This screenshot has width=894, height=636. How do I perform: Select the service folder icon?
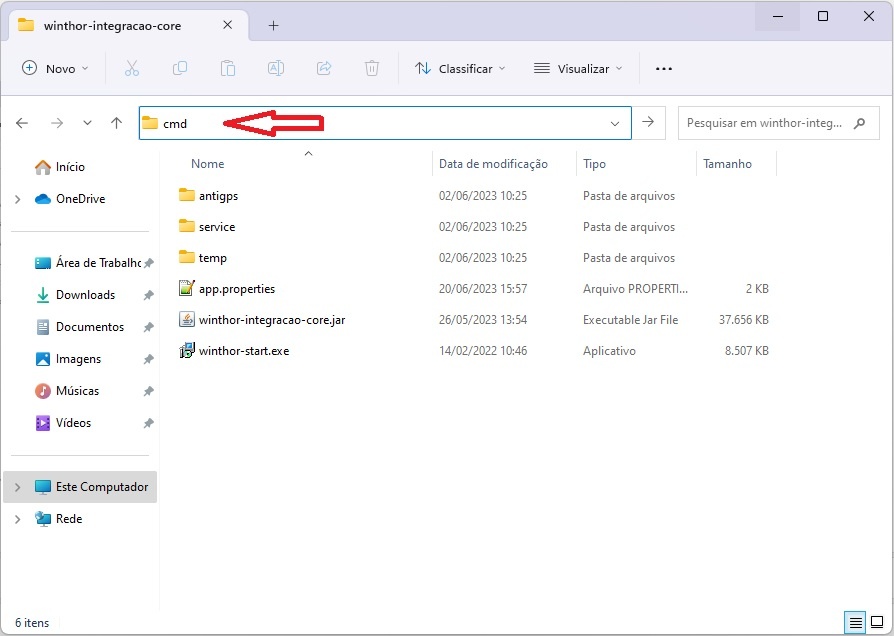point(186,226)
